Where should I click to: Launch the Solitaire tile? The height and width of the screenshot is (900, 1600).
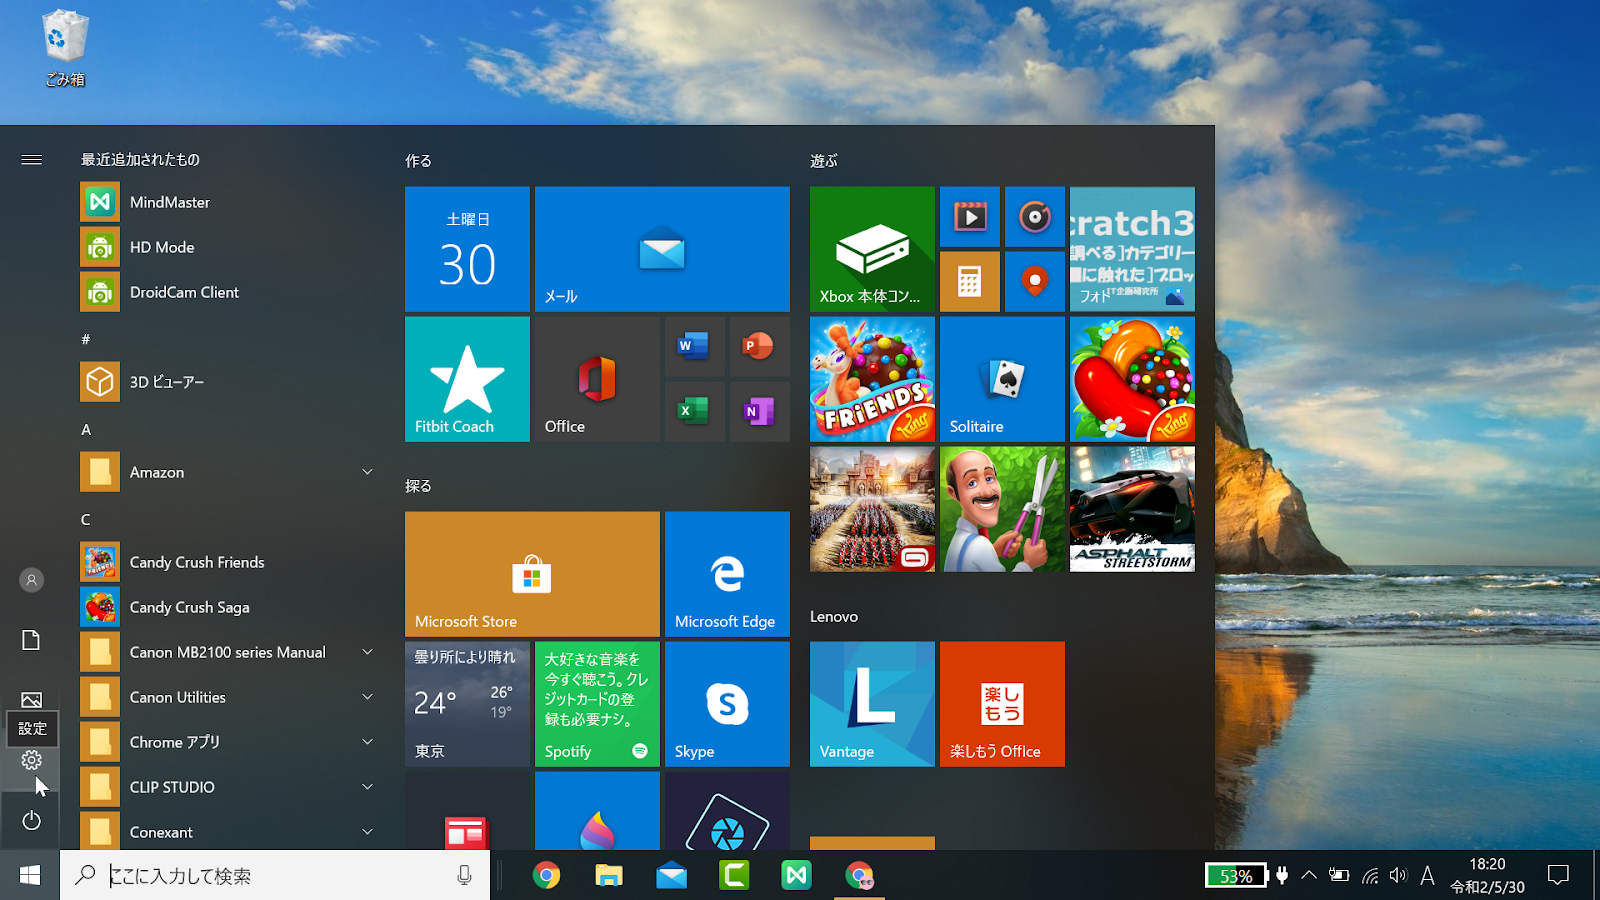pyautogui.click(x=1002, y=379)
